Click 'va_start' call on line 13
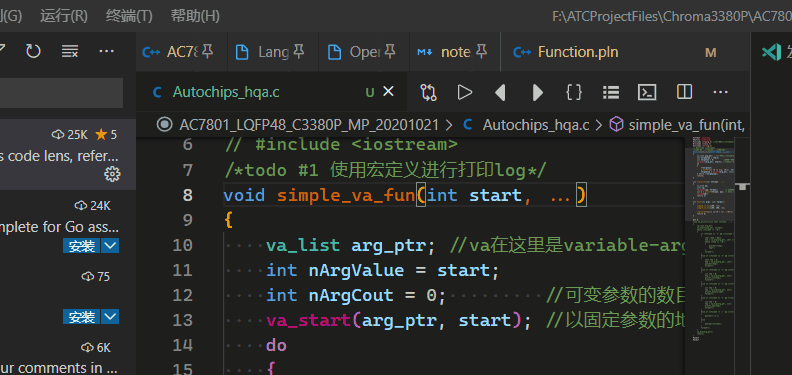 coord(309,320)
